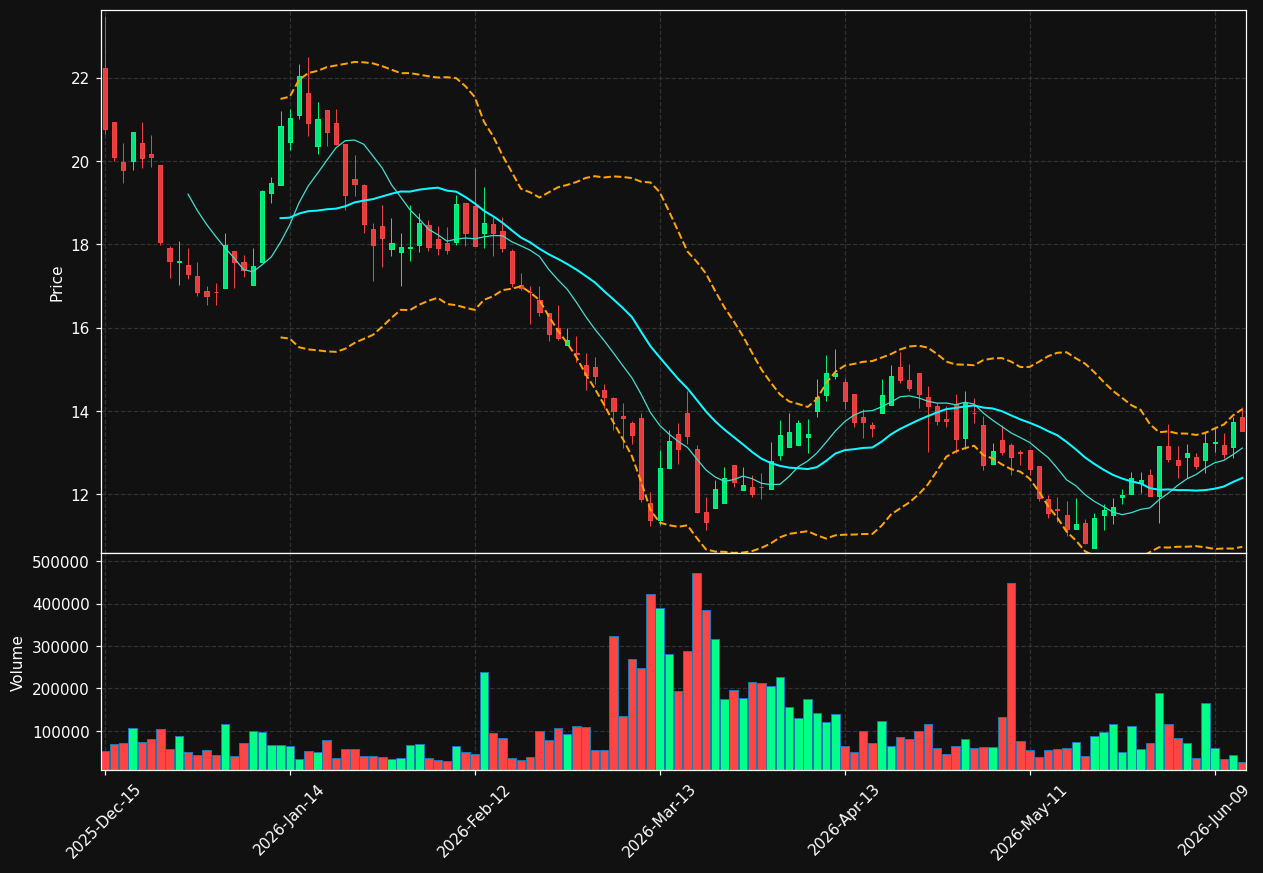
Task: Click price tick label 14
Action: [80, 411]
